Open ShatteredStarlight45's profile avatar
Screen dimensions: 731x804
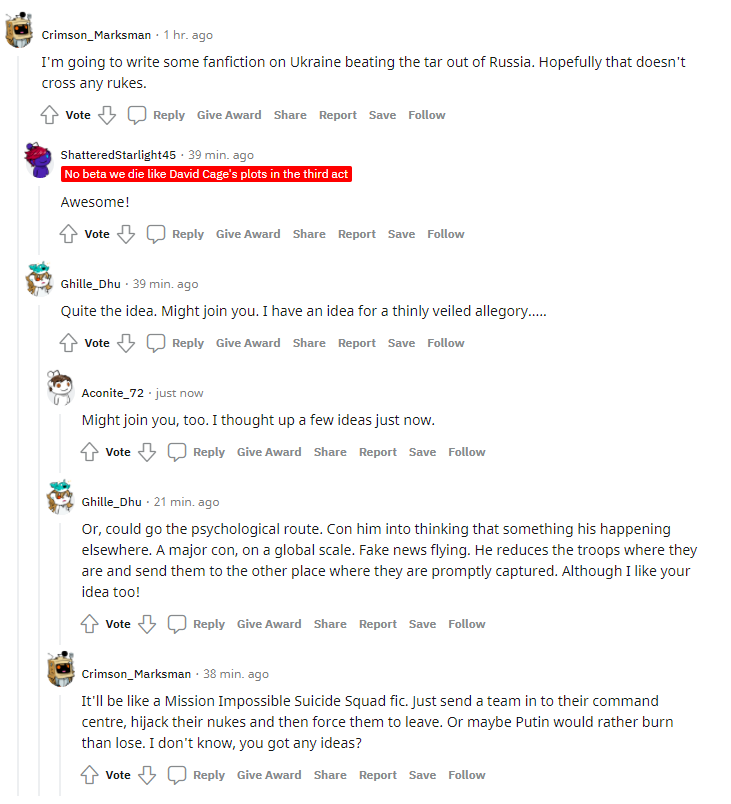coord(41,160)
